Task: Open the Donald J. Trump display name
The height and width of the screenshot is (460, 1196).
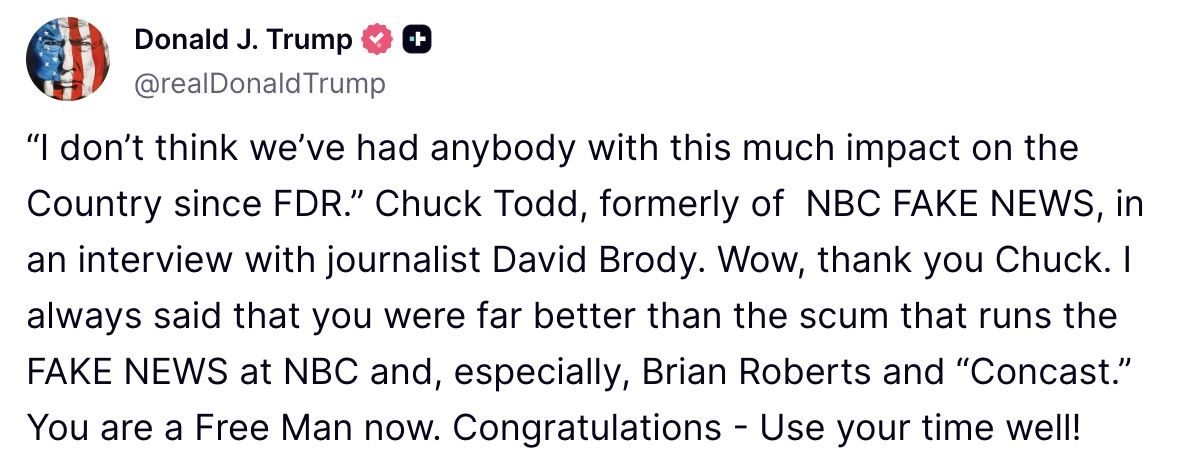Action: coord(243,40)
